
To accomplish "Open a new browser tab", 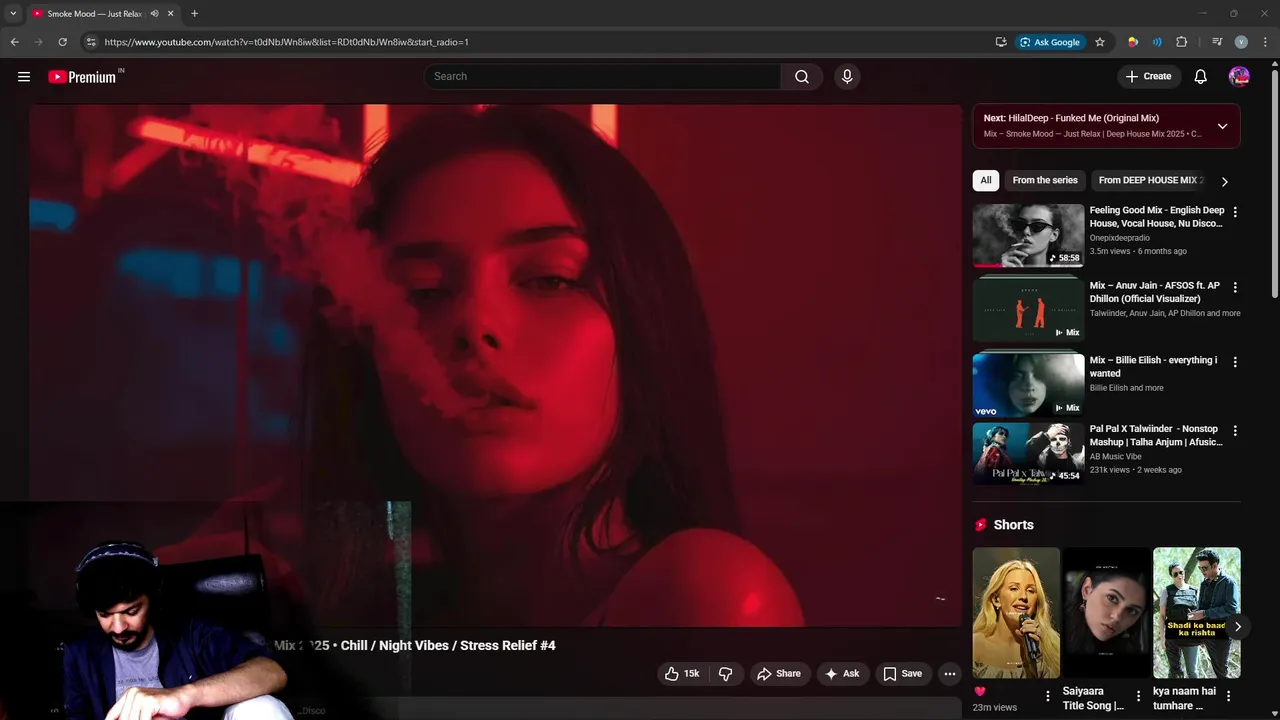I will (x=194, y=14).
